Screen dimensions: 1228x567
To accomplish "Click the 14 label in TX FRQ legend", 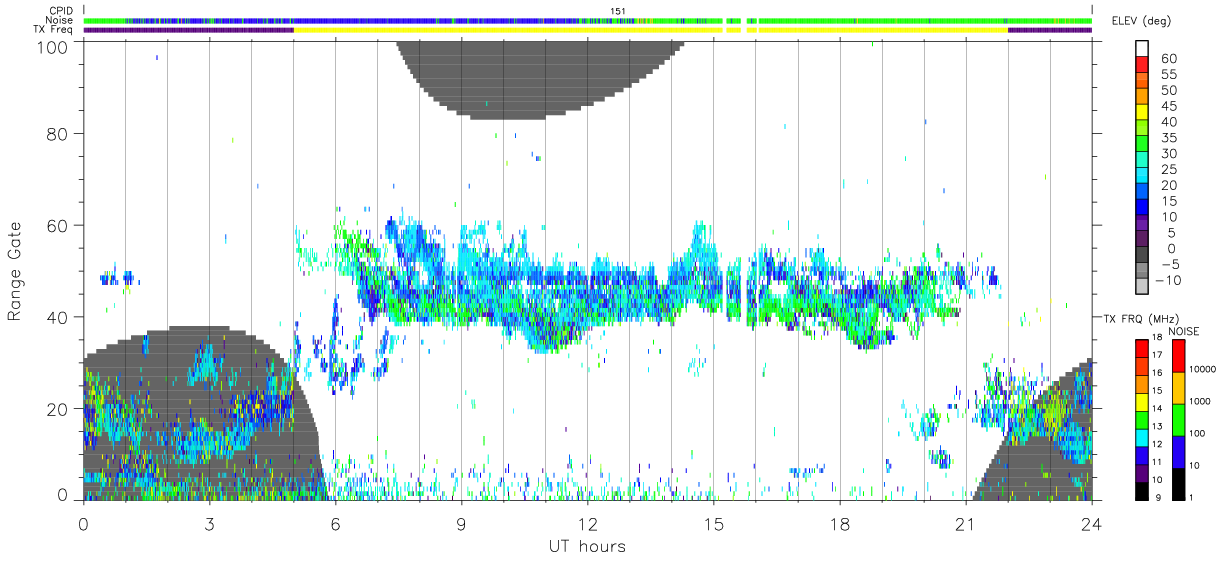I will pos(1157,408).
